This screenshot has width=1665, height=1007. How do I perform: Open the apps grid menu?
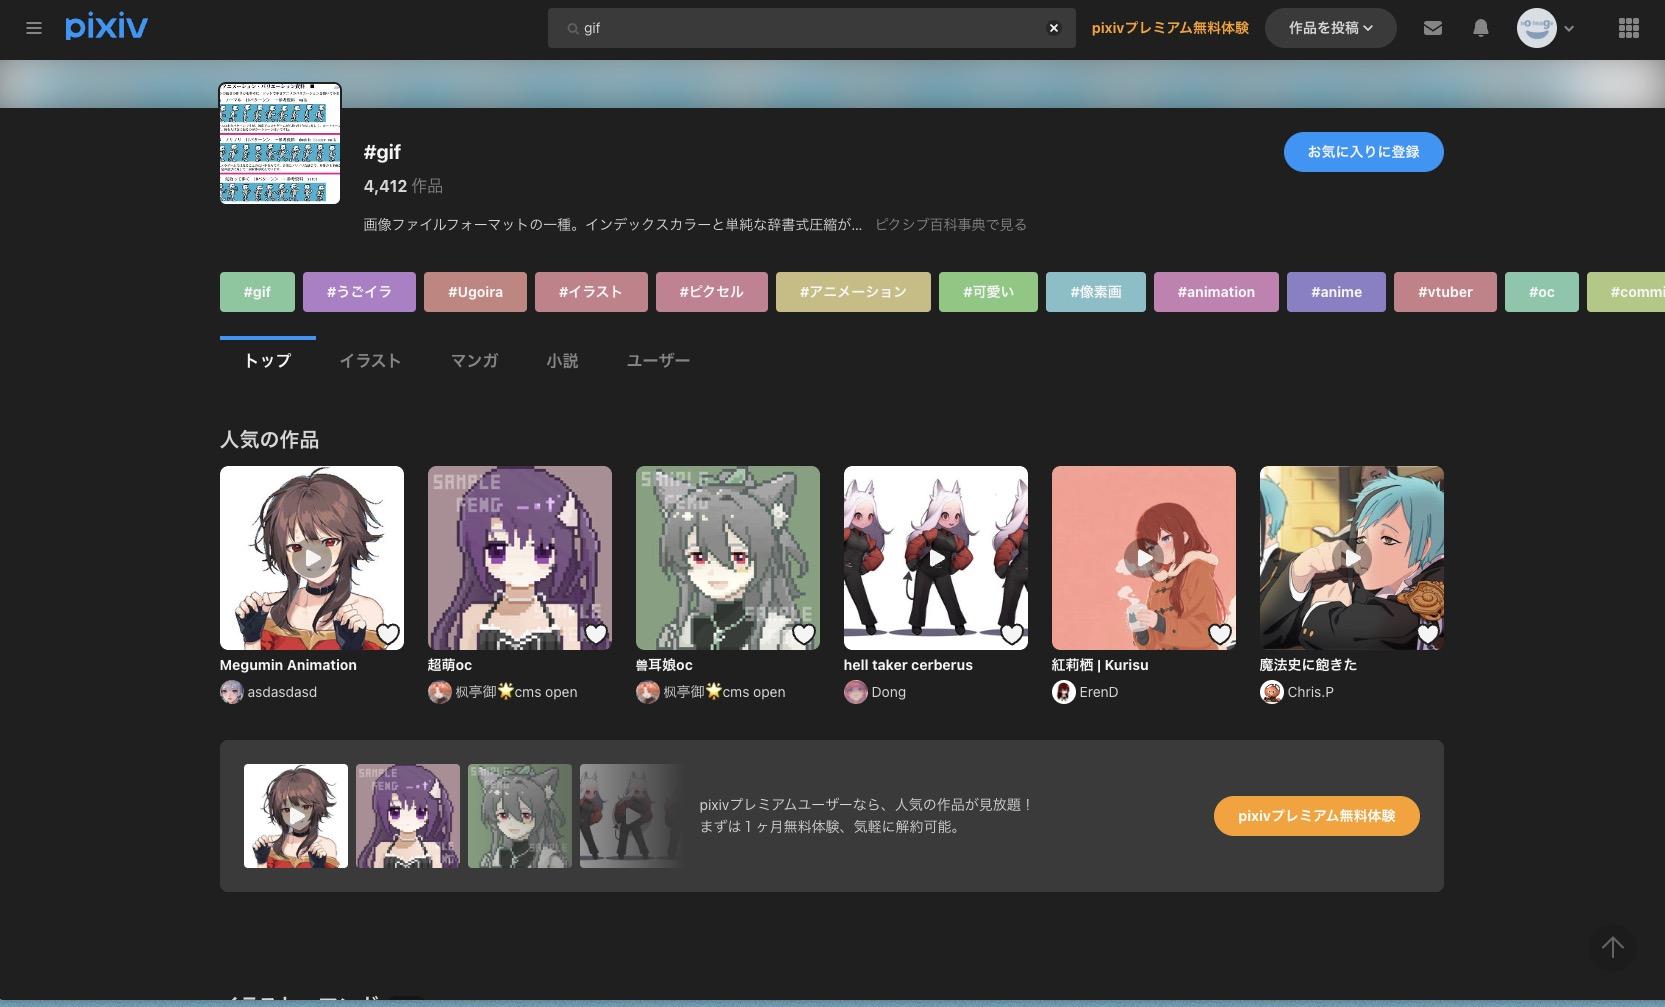click(x=1629, y=28)
